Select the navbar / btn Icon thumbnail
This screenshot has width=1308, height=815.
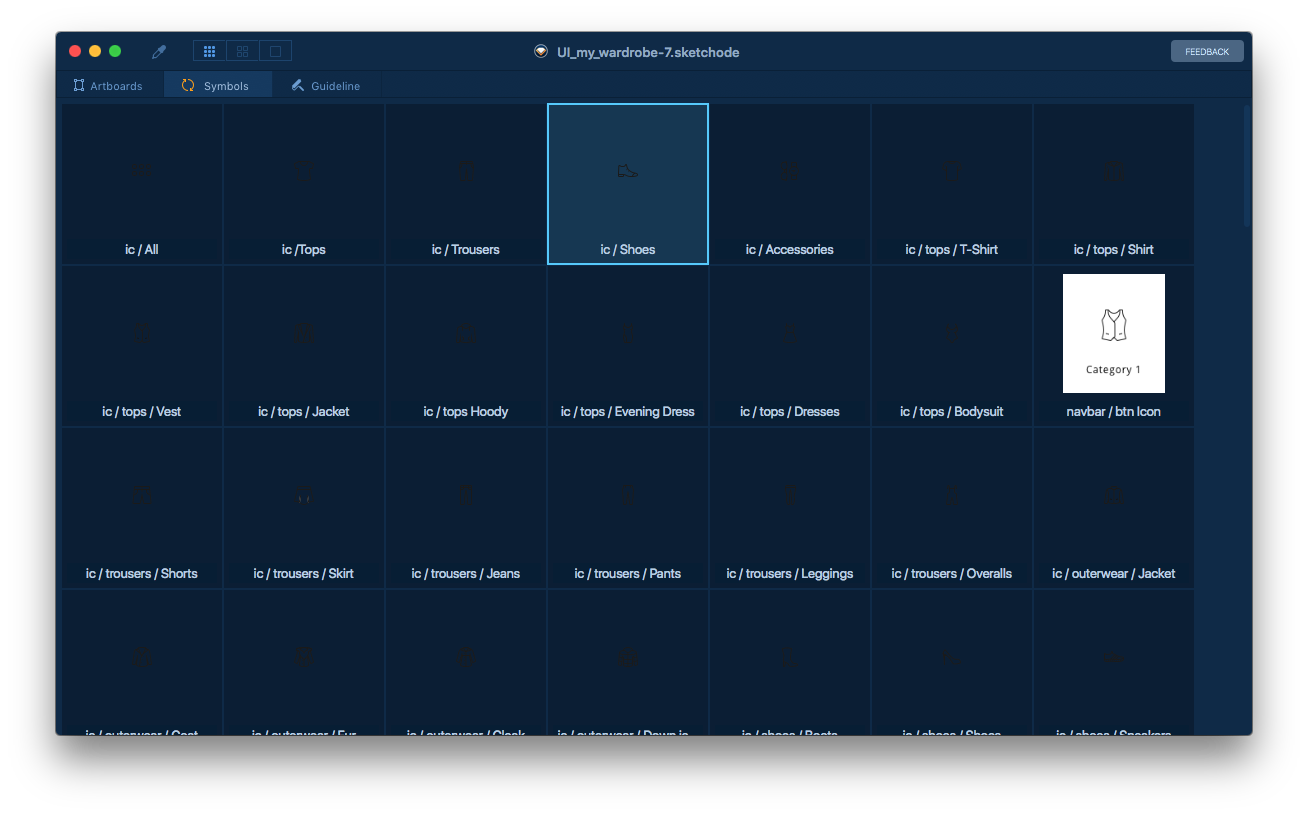point(1113,333)
